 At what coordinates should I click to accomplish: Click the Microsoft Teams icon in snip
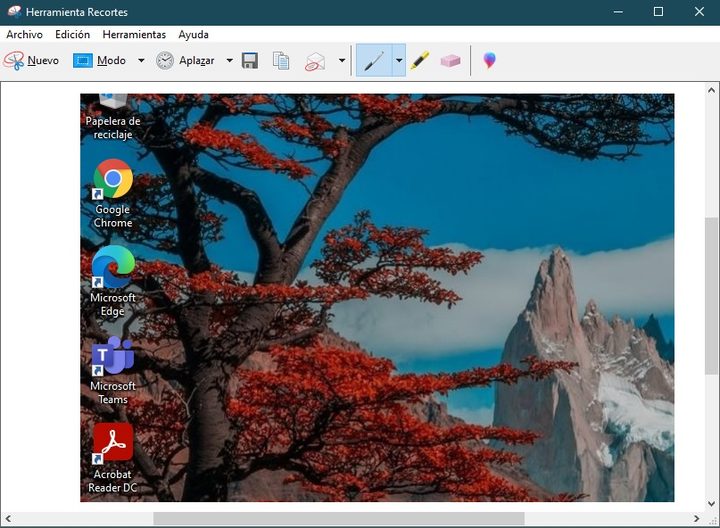113,355
